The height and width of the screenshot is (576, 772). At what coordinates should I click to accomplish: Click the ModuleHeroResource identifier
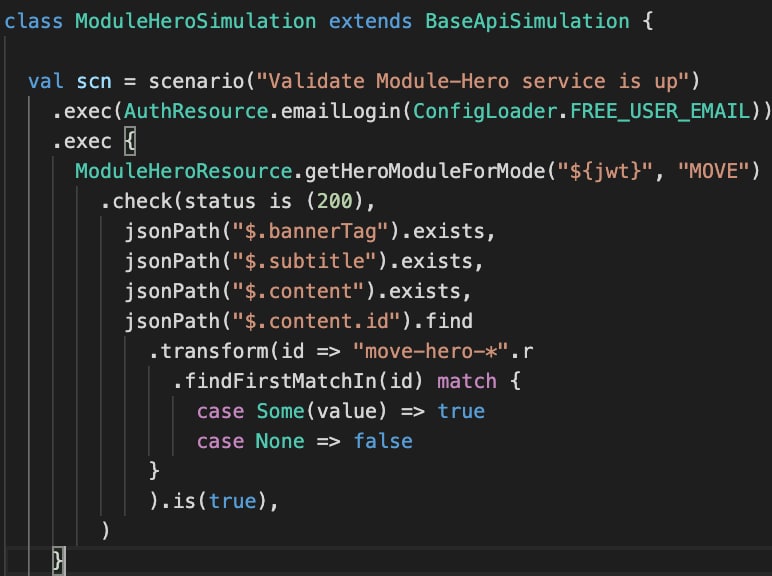click(x=184, y=171)
